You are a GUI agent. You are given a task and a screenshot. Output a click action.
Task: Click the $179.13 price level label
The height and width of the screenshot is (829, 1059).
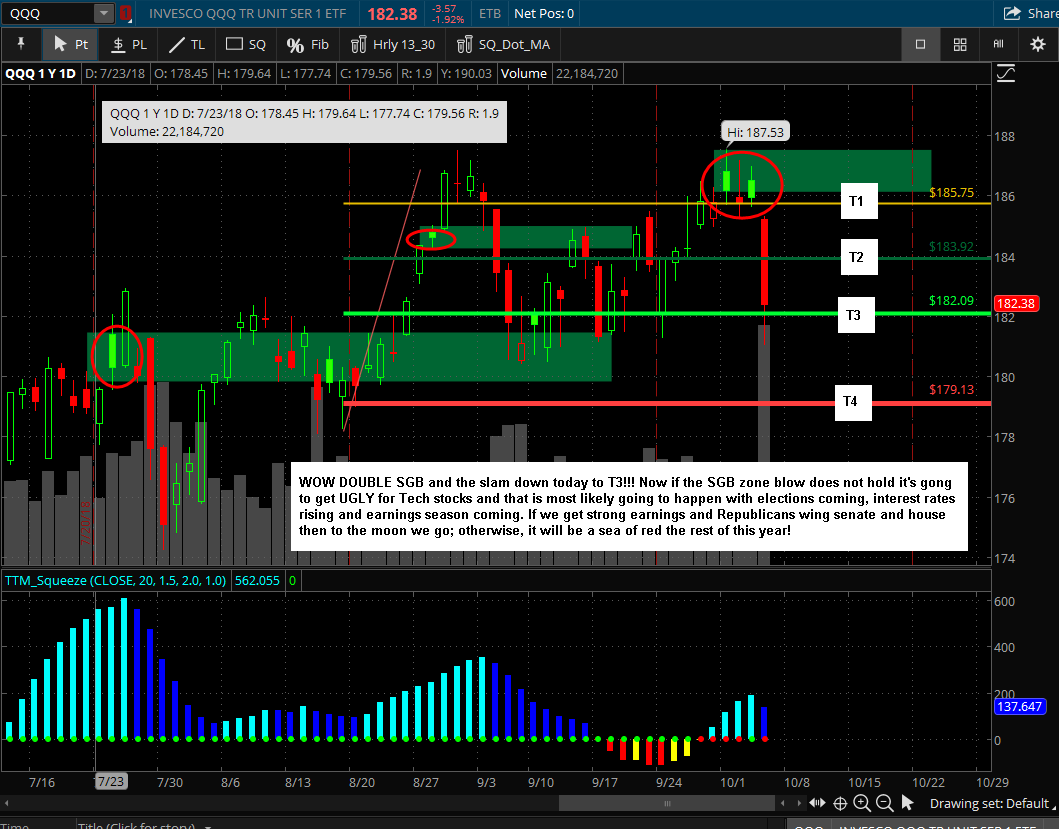coord(952,389)
